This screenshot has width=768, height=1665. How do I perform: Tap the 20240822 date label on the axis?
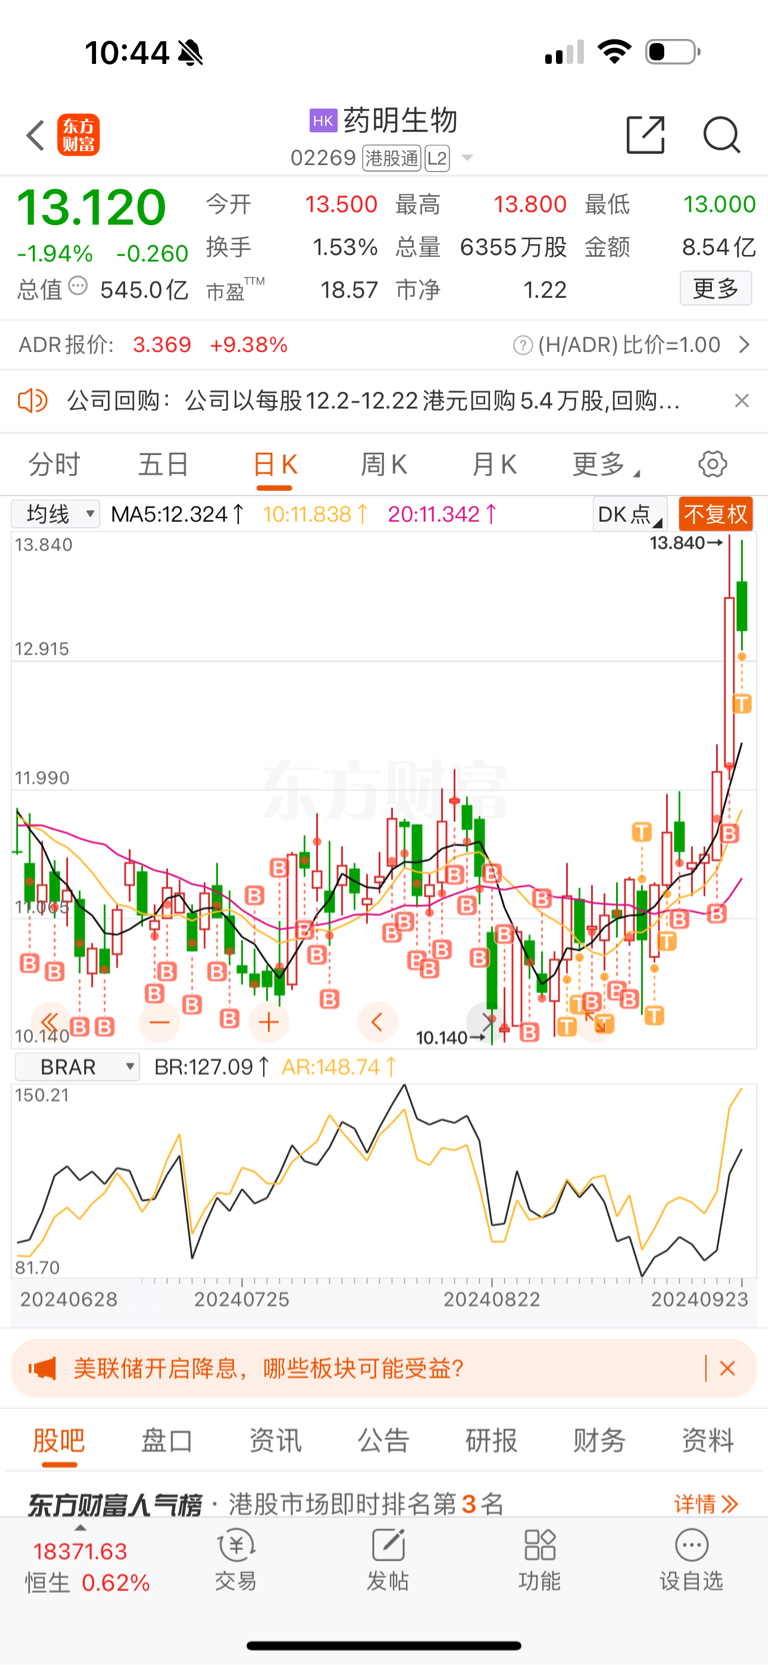[491, 1299]
